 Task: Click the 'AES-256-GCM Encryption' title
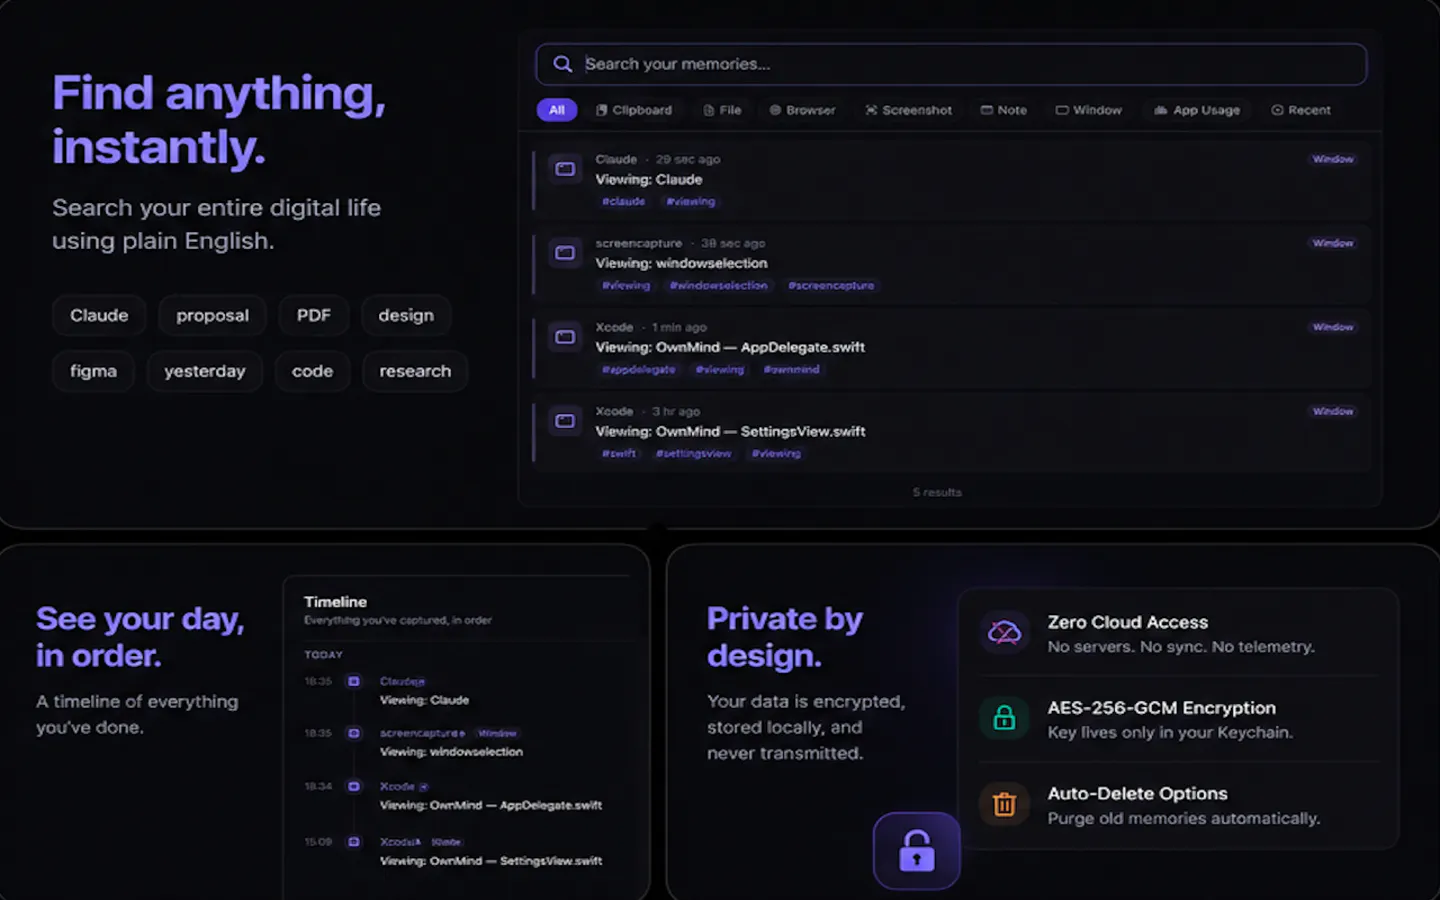tap(1162, 708)
